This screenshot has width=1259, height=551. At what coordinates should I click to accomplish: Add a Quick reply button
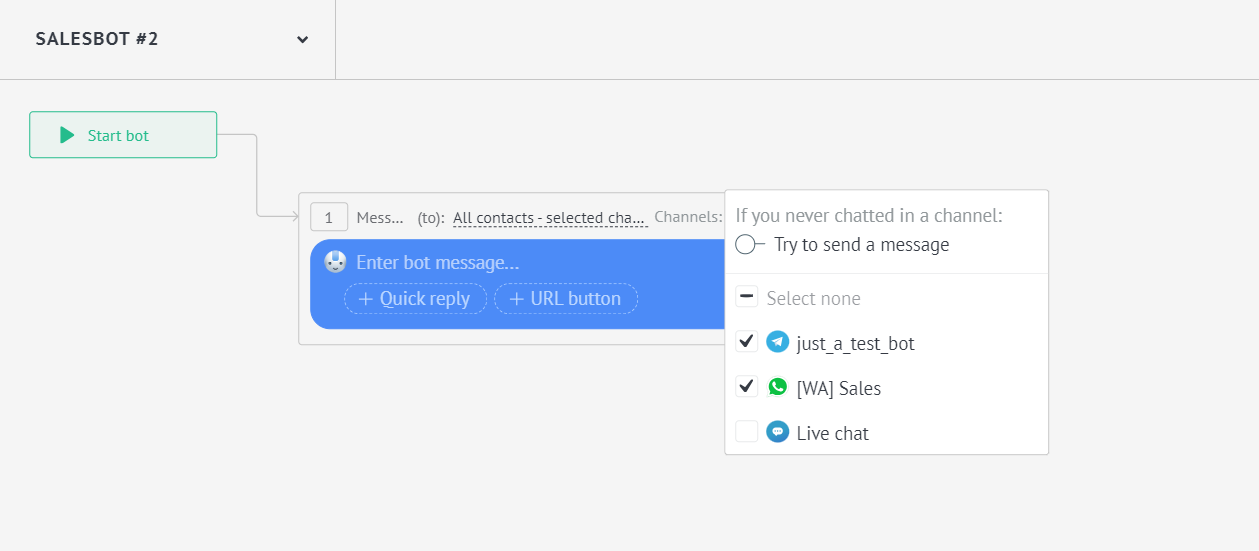(x=415, y=299)
